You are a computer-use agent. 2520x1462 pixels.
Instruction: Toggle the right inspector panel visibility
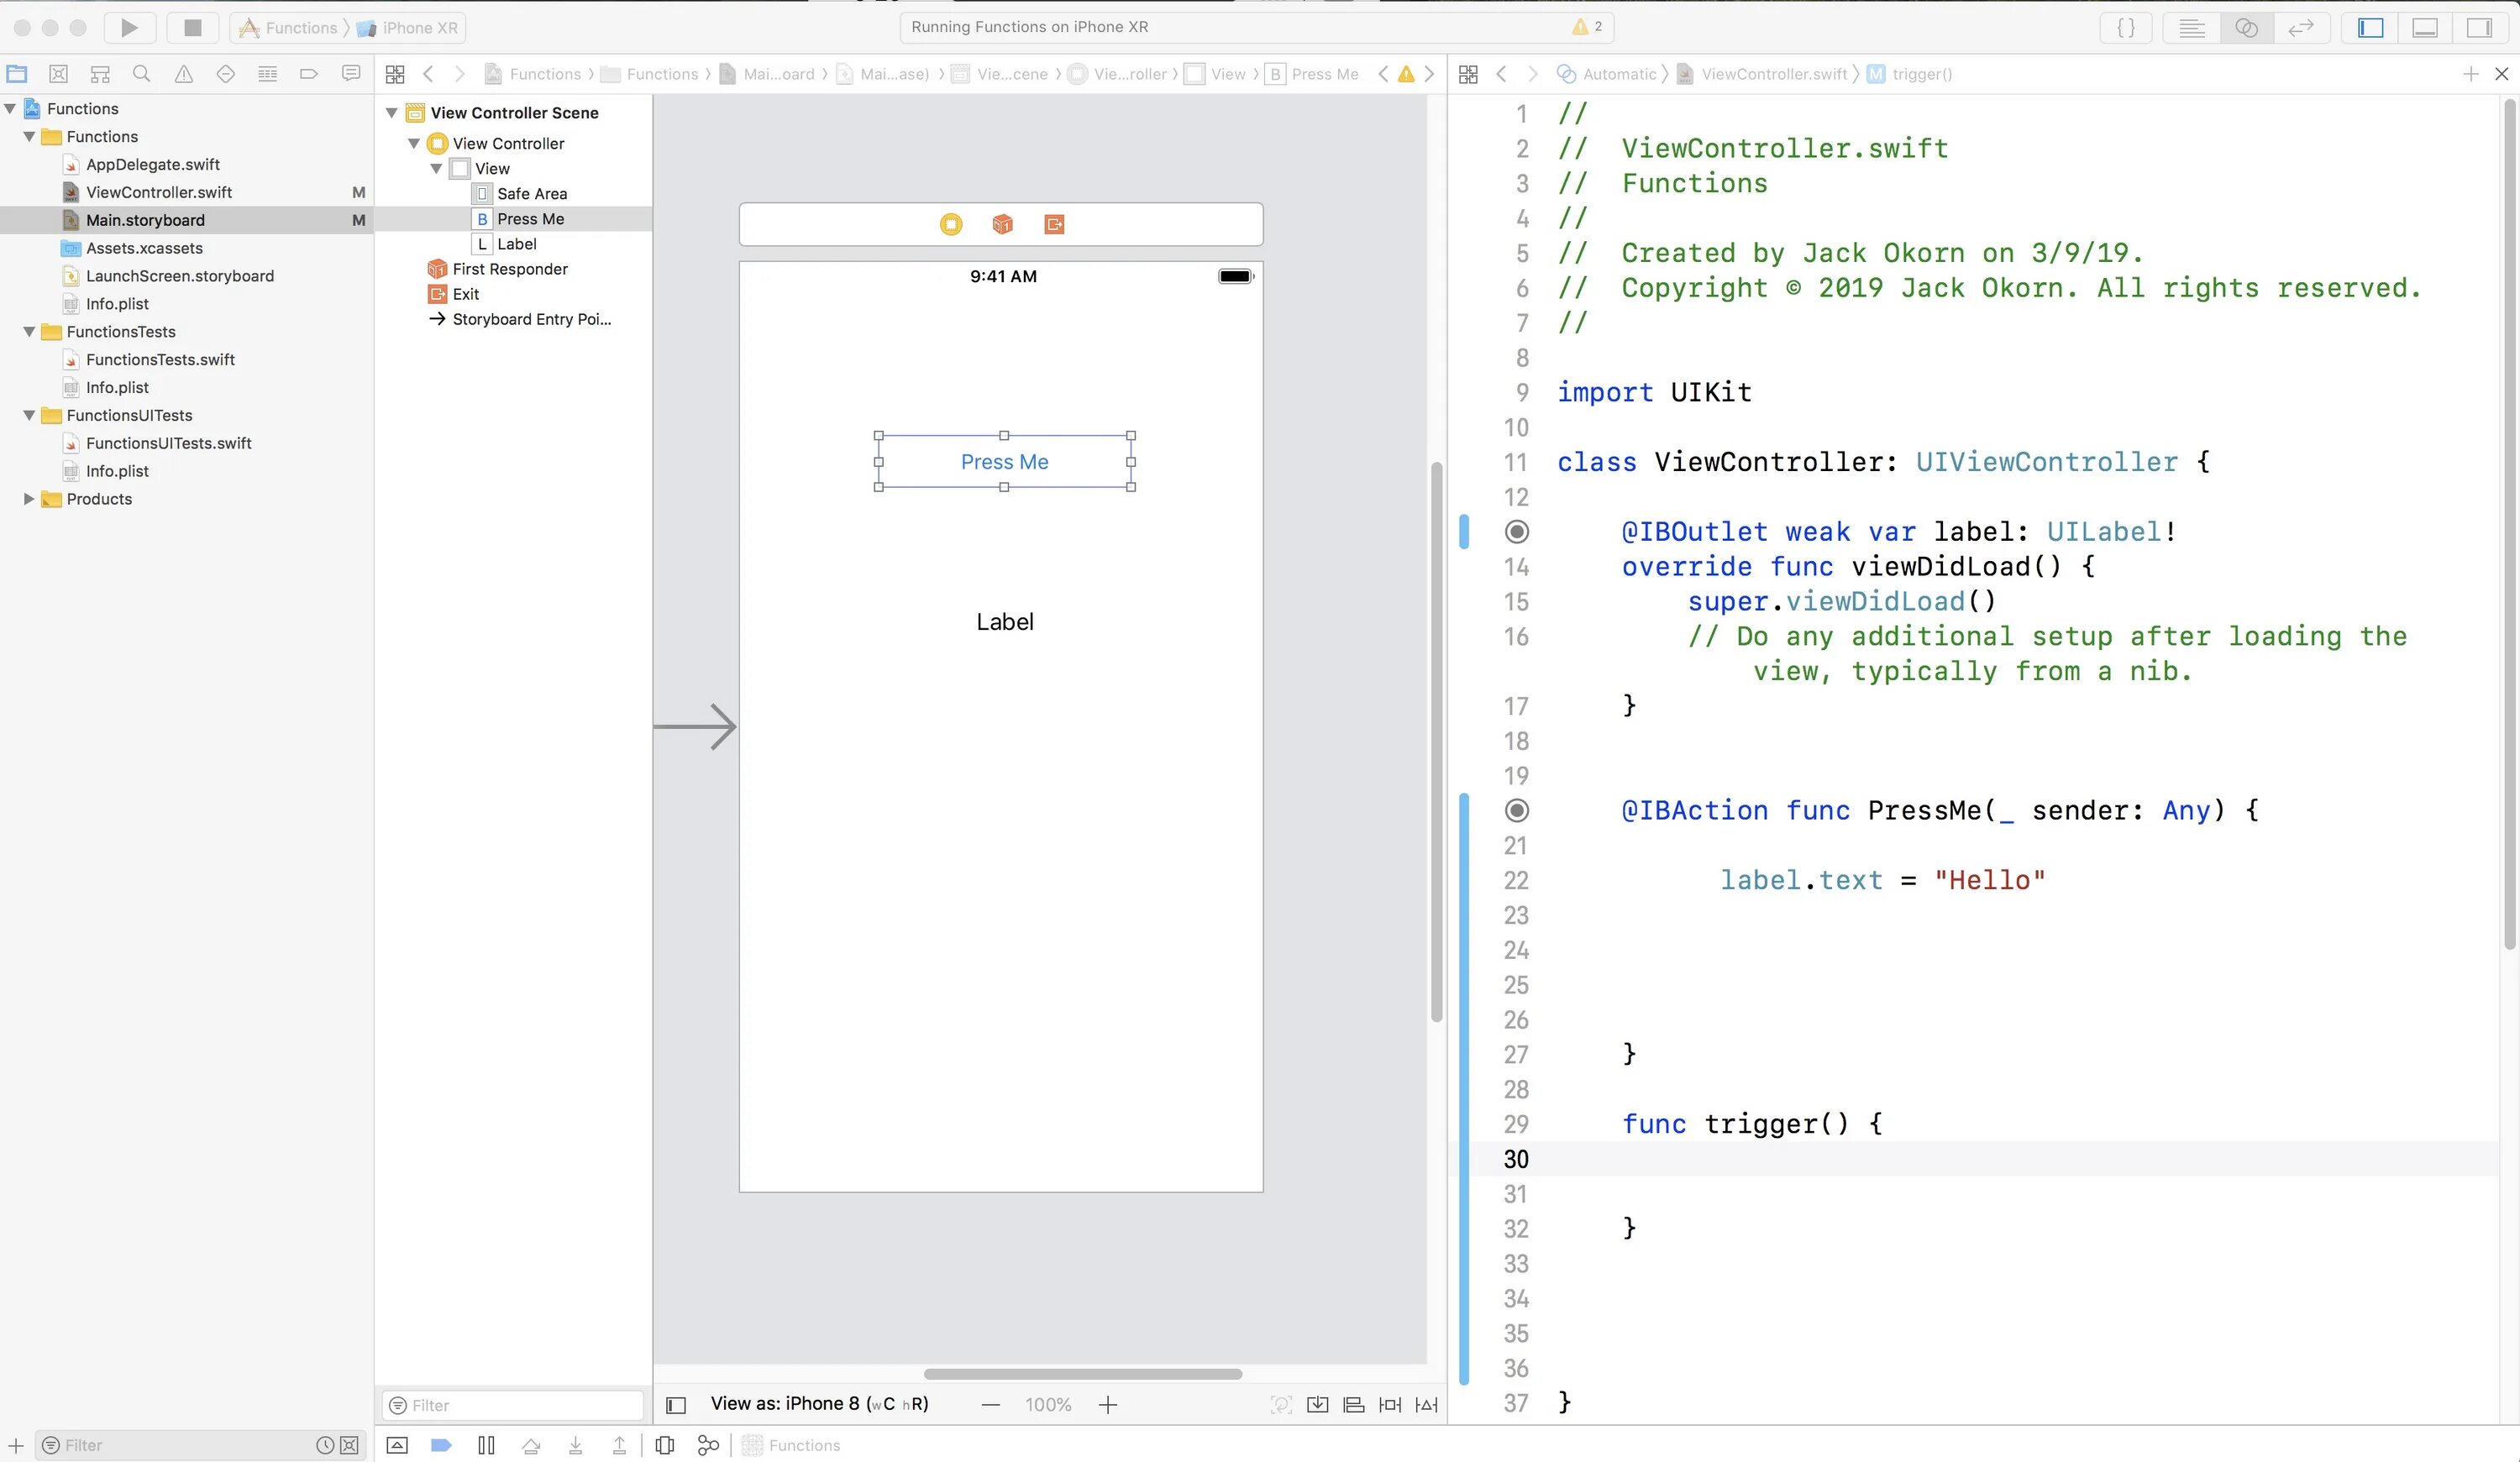point(2478,28)
